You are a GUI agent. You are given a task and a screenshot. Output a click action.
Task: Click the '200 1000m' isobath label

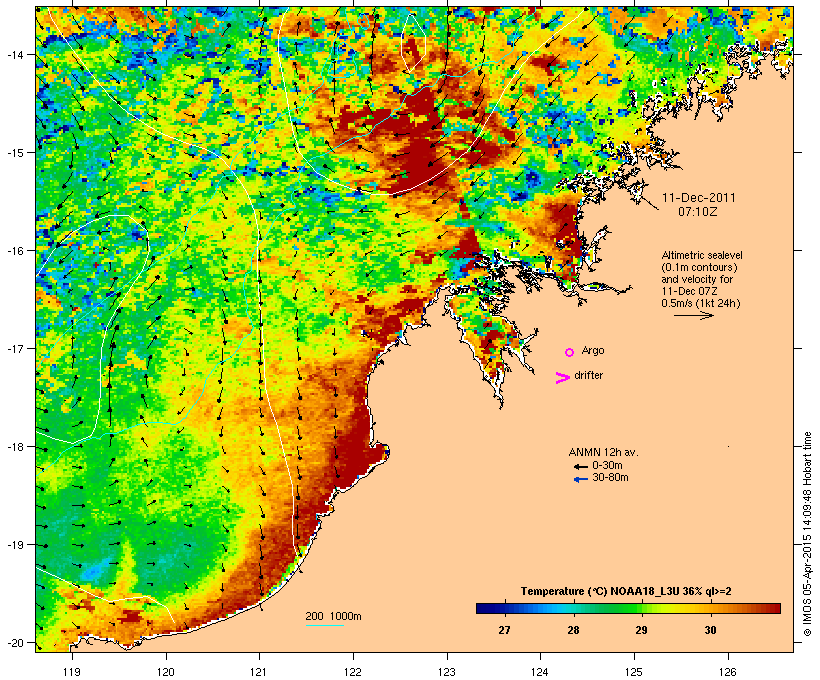333,616
